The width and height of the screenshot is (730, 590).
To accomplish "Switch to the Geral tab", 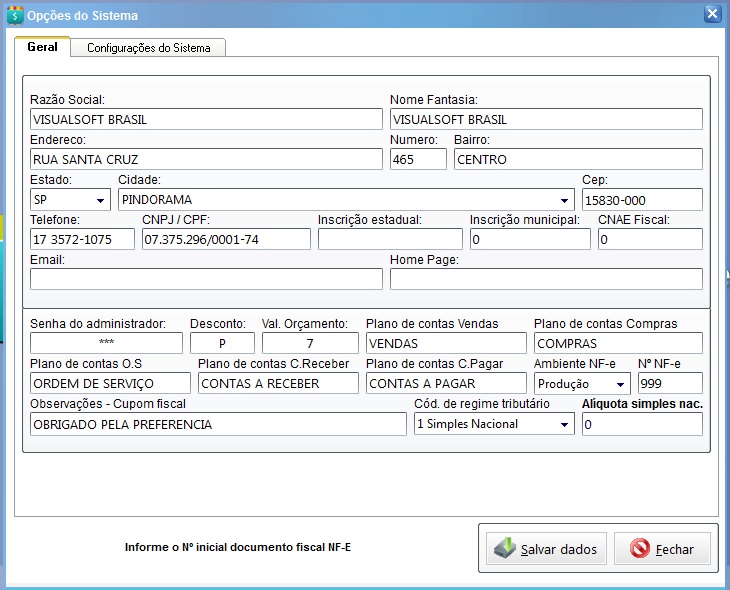I will point(42,47).
